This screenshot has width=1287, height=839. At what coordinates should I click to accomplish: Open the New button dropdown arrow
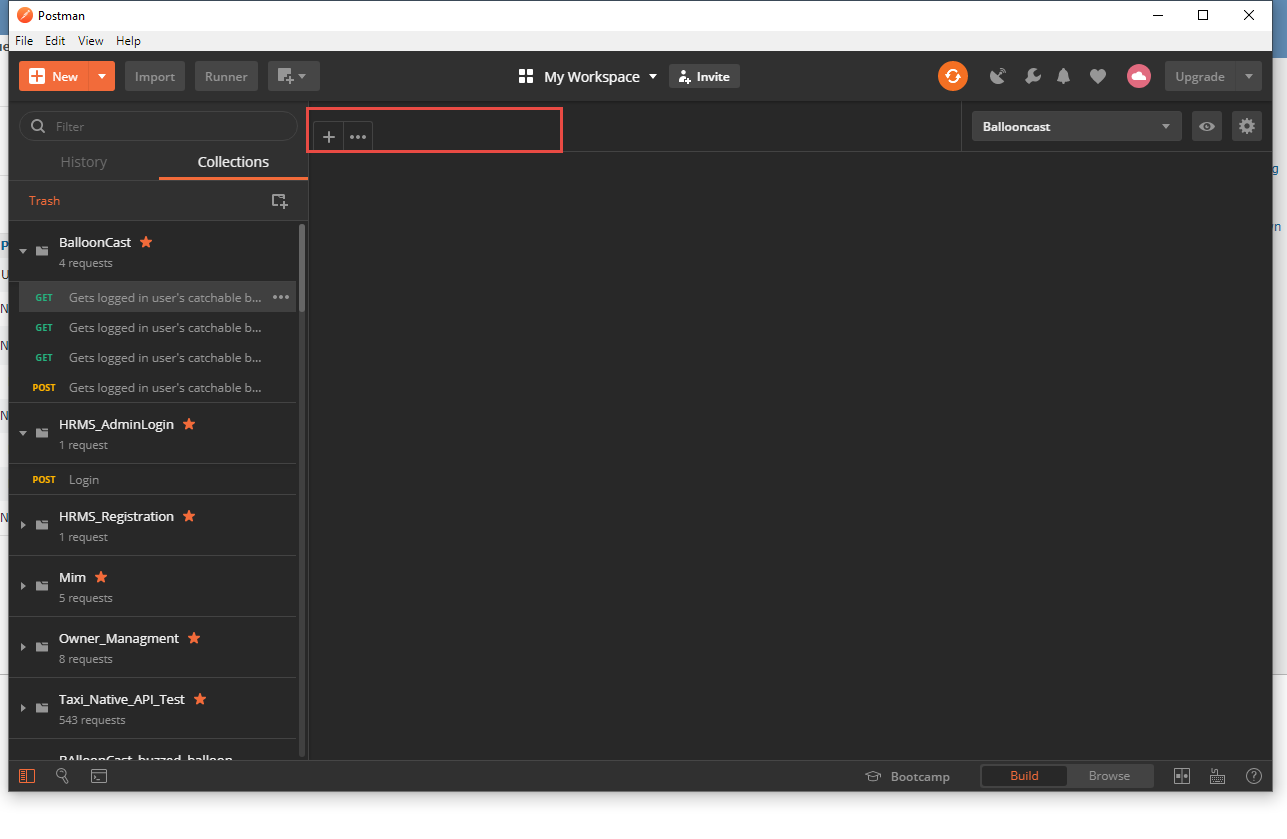(x=102, y=76)
